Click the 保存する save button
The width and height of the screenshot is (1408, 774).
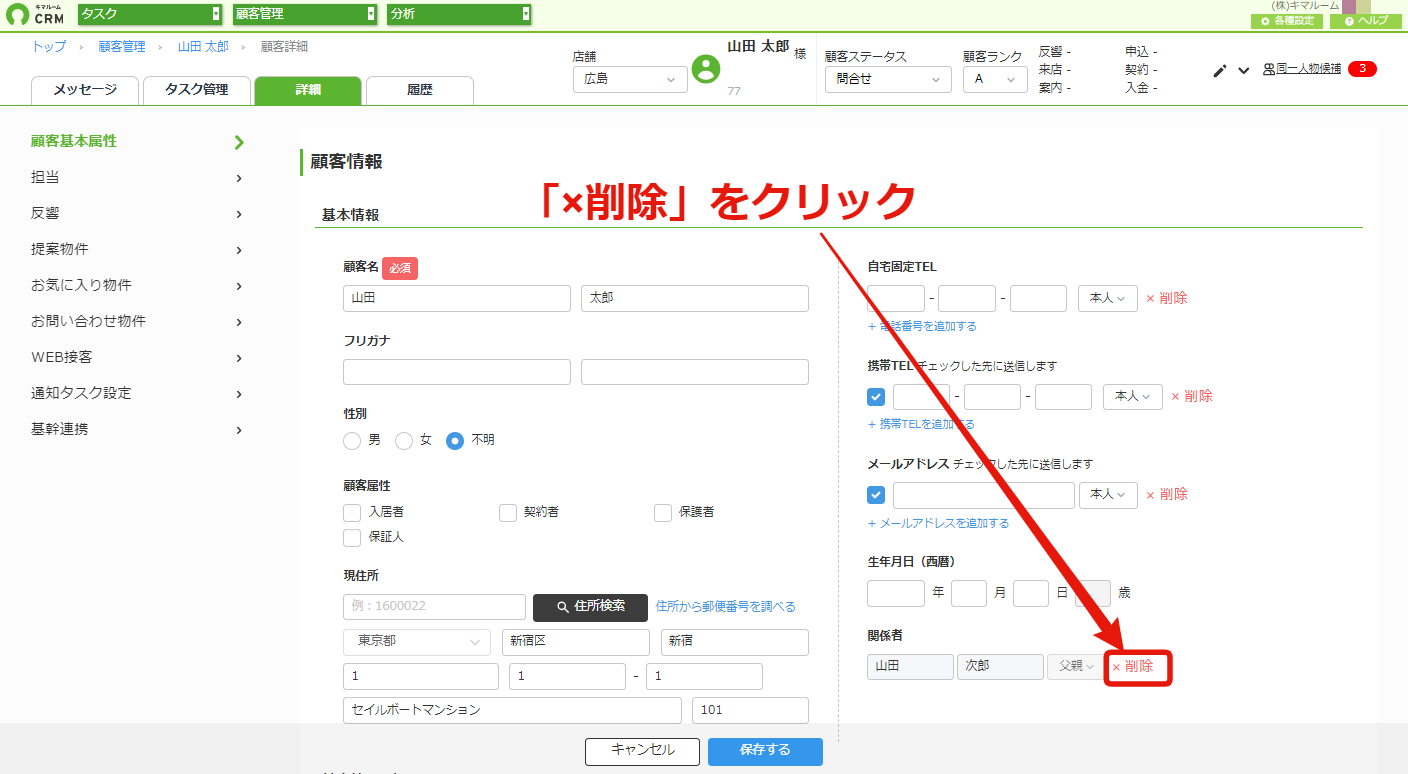(765, 751)
